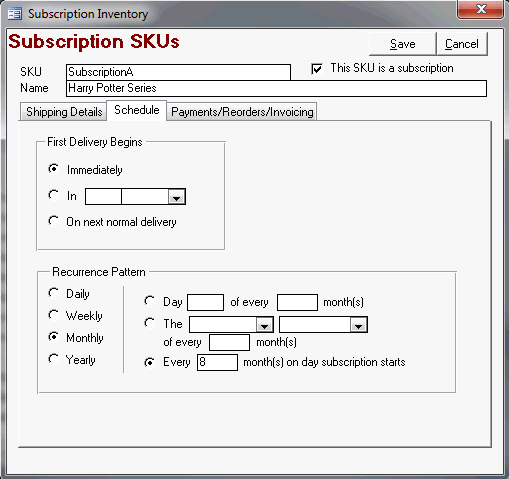
Task: Click the Save button
Action: (x=402, y=44)
